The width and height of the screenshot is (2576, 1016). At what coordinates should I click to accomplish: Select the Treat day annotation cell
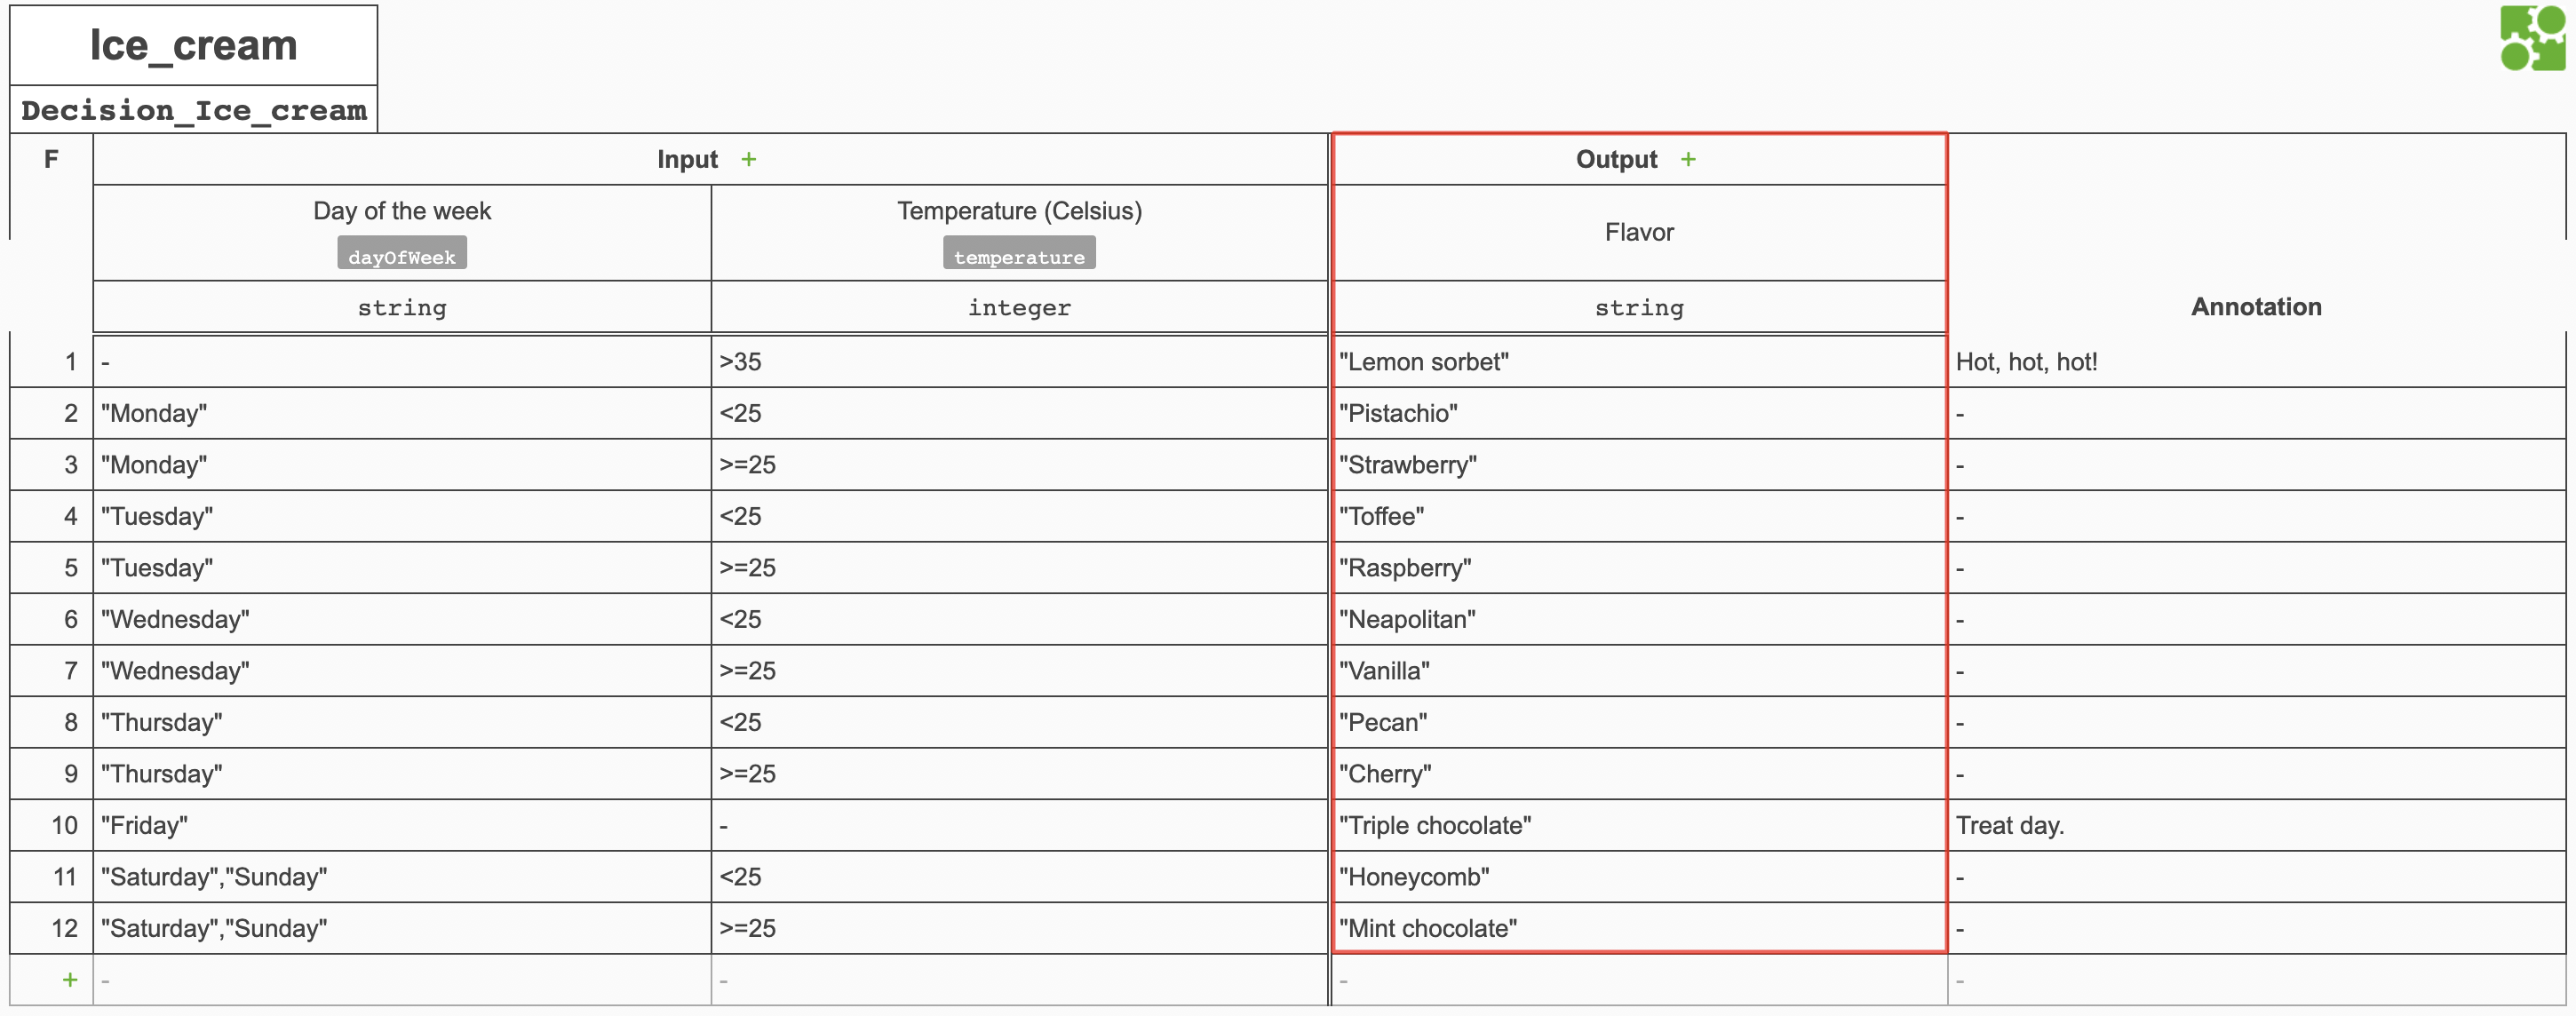click(x=2009, y=825)
